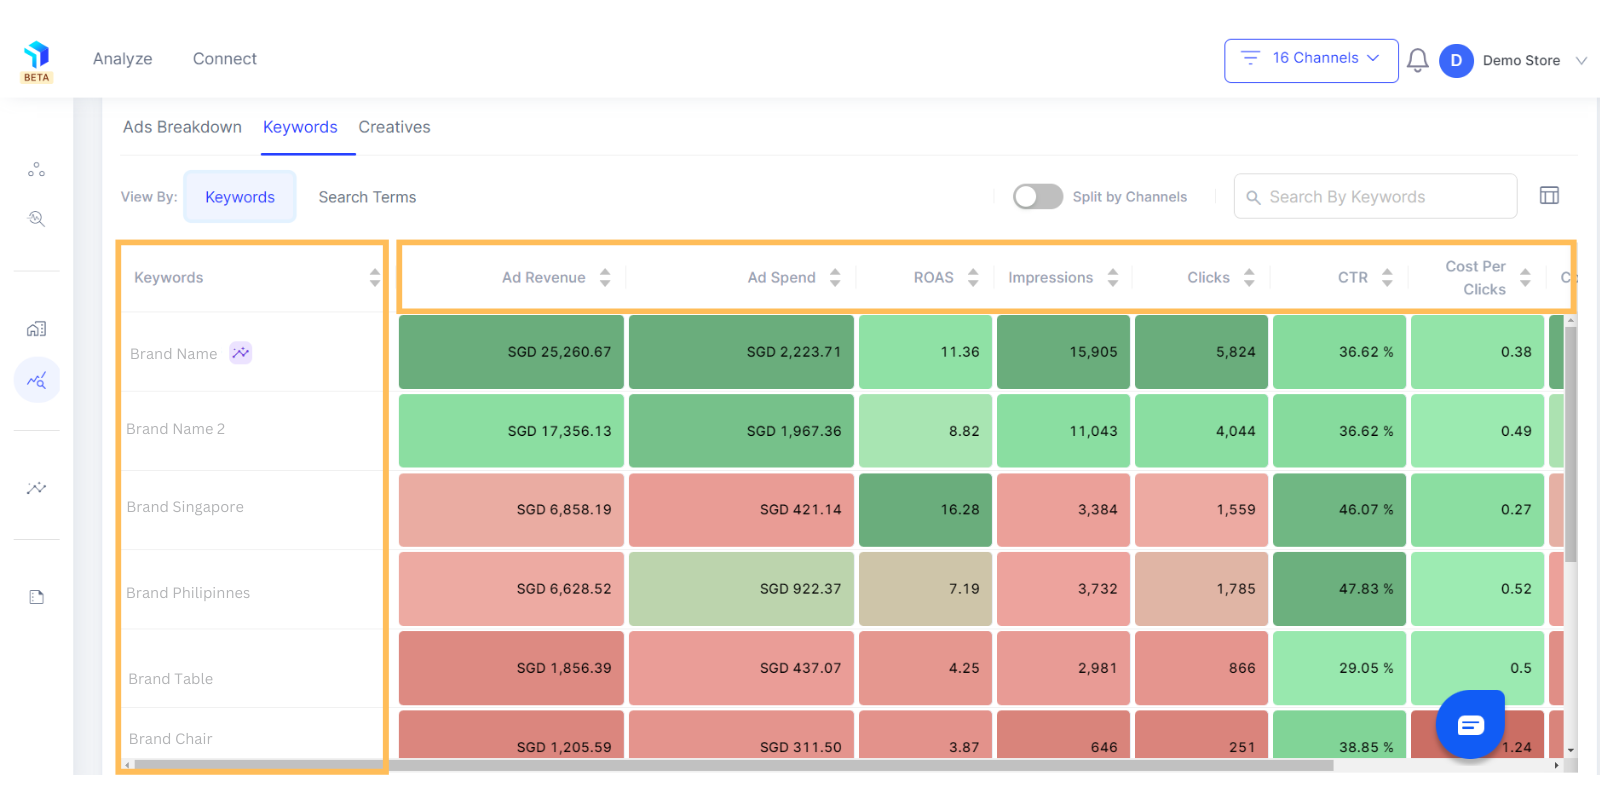The width and height of the screenshot is (1600, 800).
Task: Click the SGD 437.07 ad spend cell
Action: point(741,668)
